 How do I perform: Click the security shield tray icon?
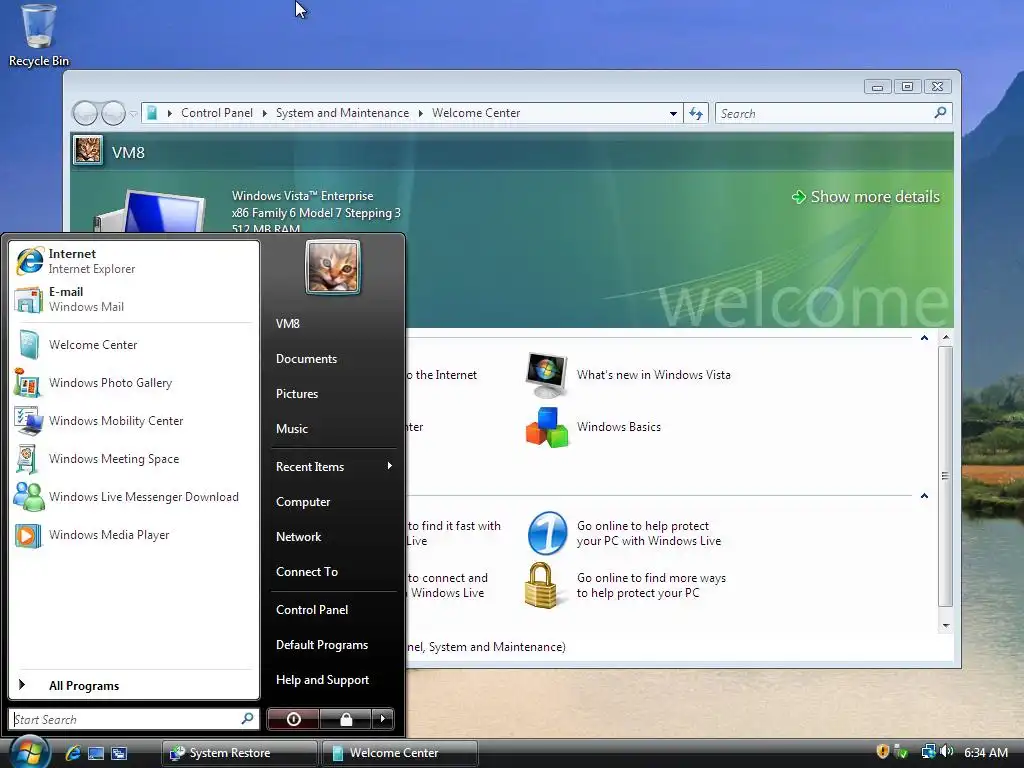pos(882,752)
